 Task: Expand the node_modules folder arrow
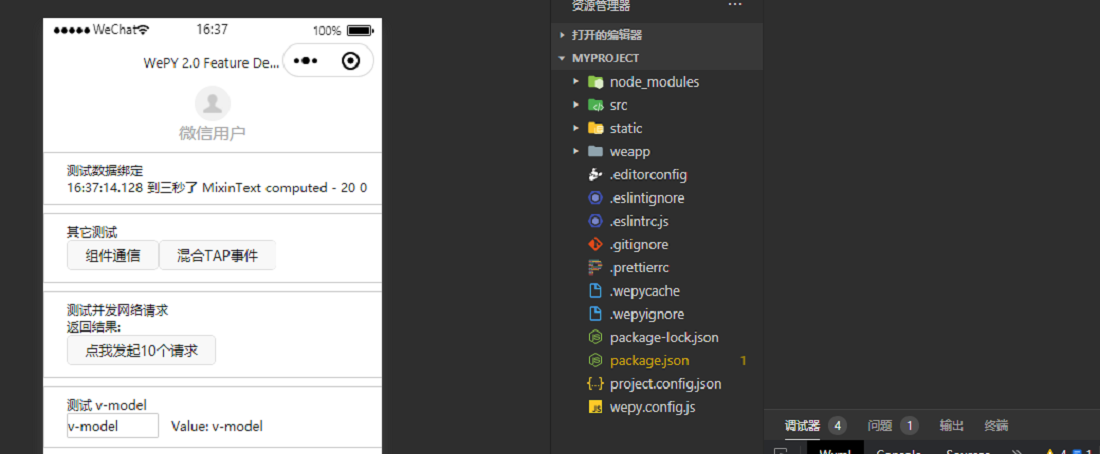(x=575, y=82)
